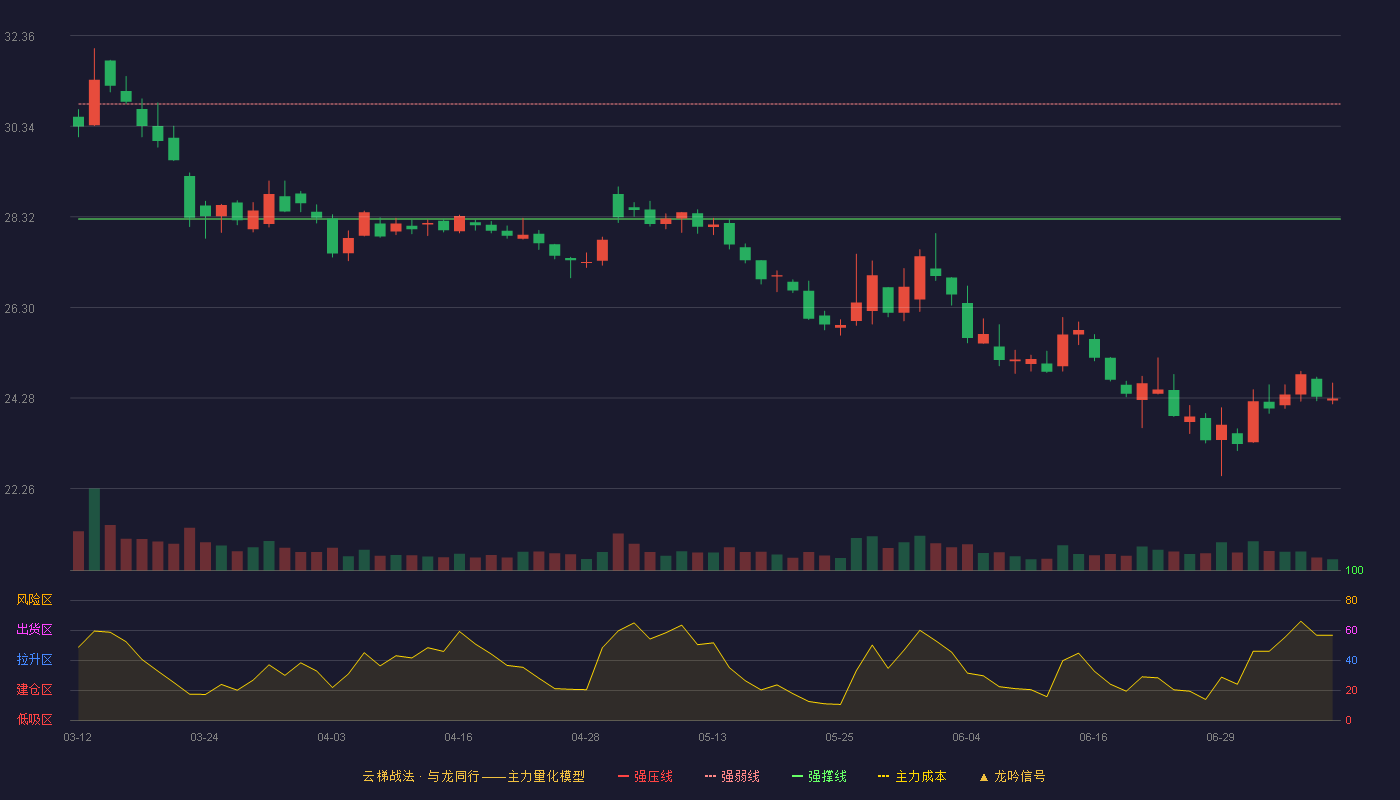Click the 03-12 date label

(77, 737)
